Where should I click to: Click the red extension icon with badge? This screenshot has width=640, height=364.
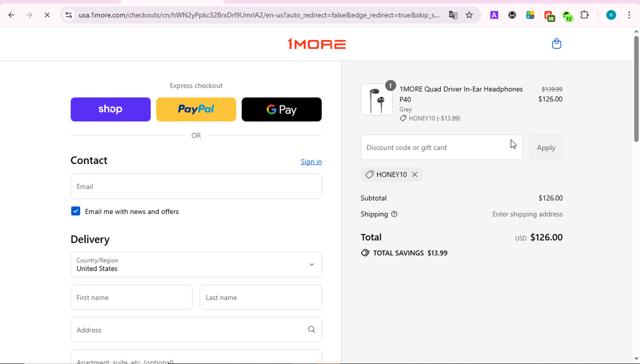(x=549, y=16)
